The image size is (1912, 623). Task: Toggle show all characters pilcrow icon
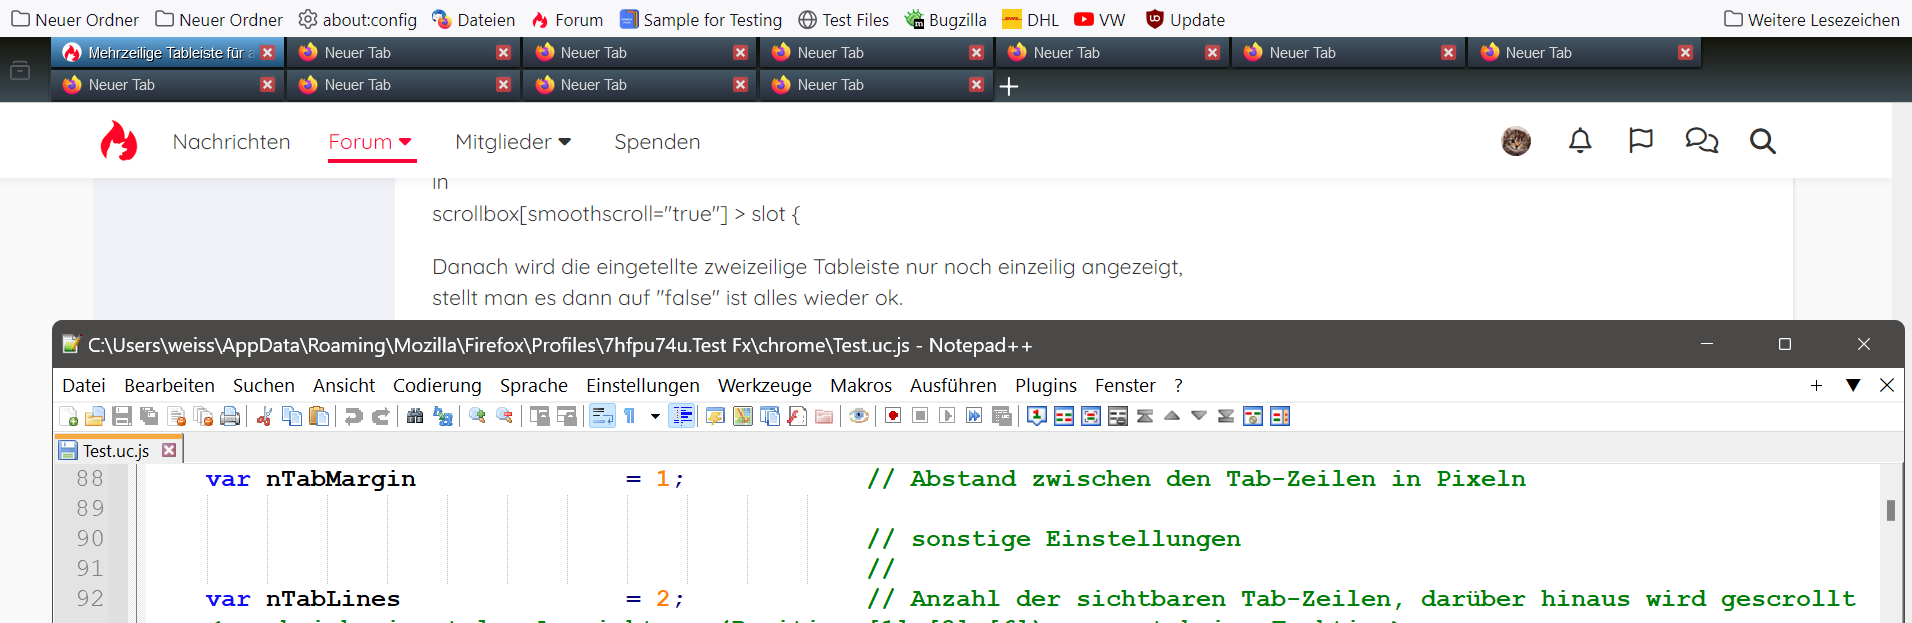[x=630, y=416]
